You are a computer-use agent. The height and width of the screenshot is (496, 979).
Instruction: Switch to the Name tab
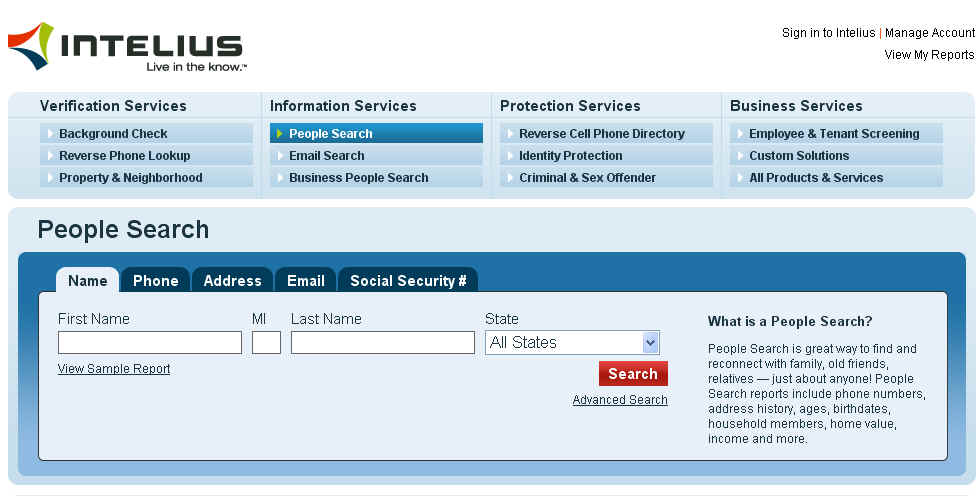87,280
